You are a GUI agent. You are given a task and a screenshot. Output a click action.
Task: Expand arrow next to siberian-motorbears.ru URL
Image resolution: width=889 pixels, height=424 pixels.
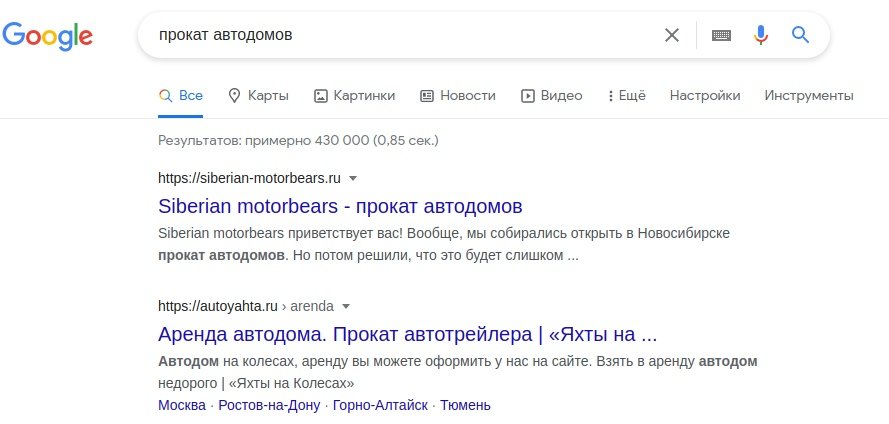pos(353,179)
